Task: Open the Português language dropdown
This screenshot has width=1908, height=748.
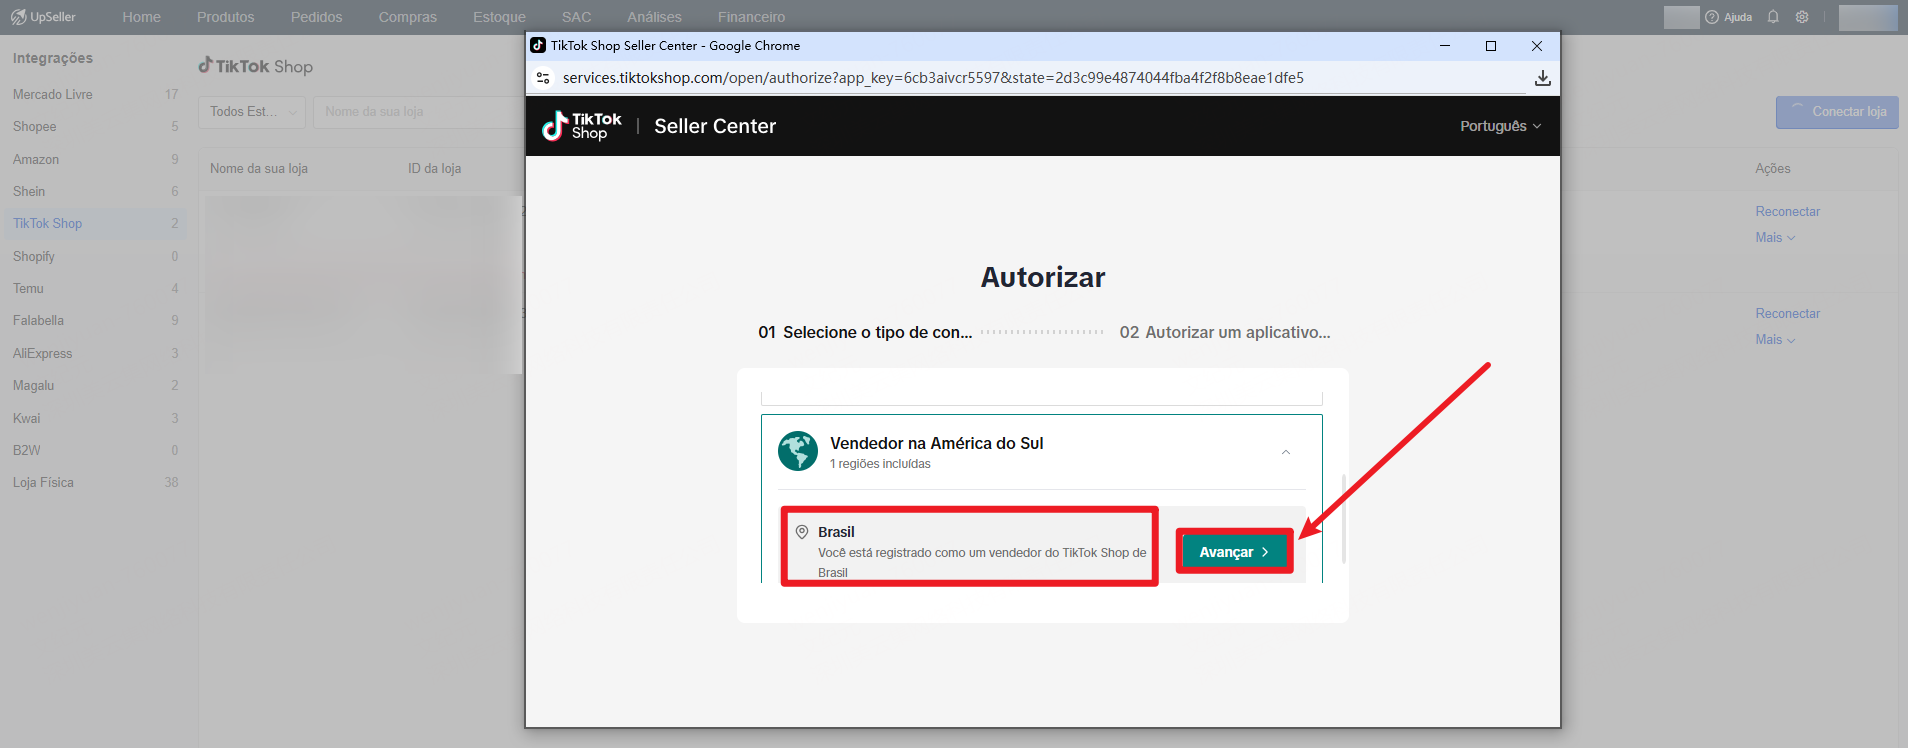Action: tap(1500, 126)
